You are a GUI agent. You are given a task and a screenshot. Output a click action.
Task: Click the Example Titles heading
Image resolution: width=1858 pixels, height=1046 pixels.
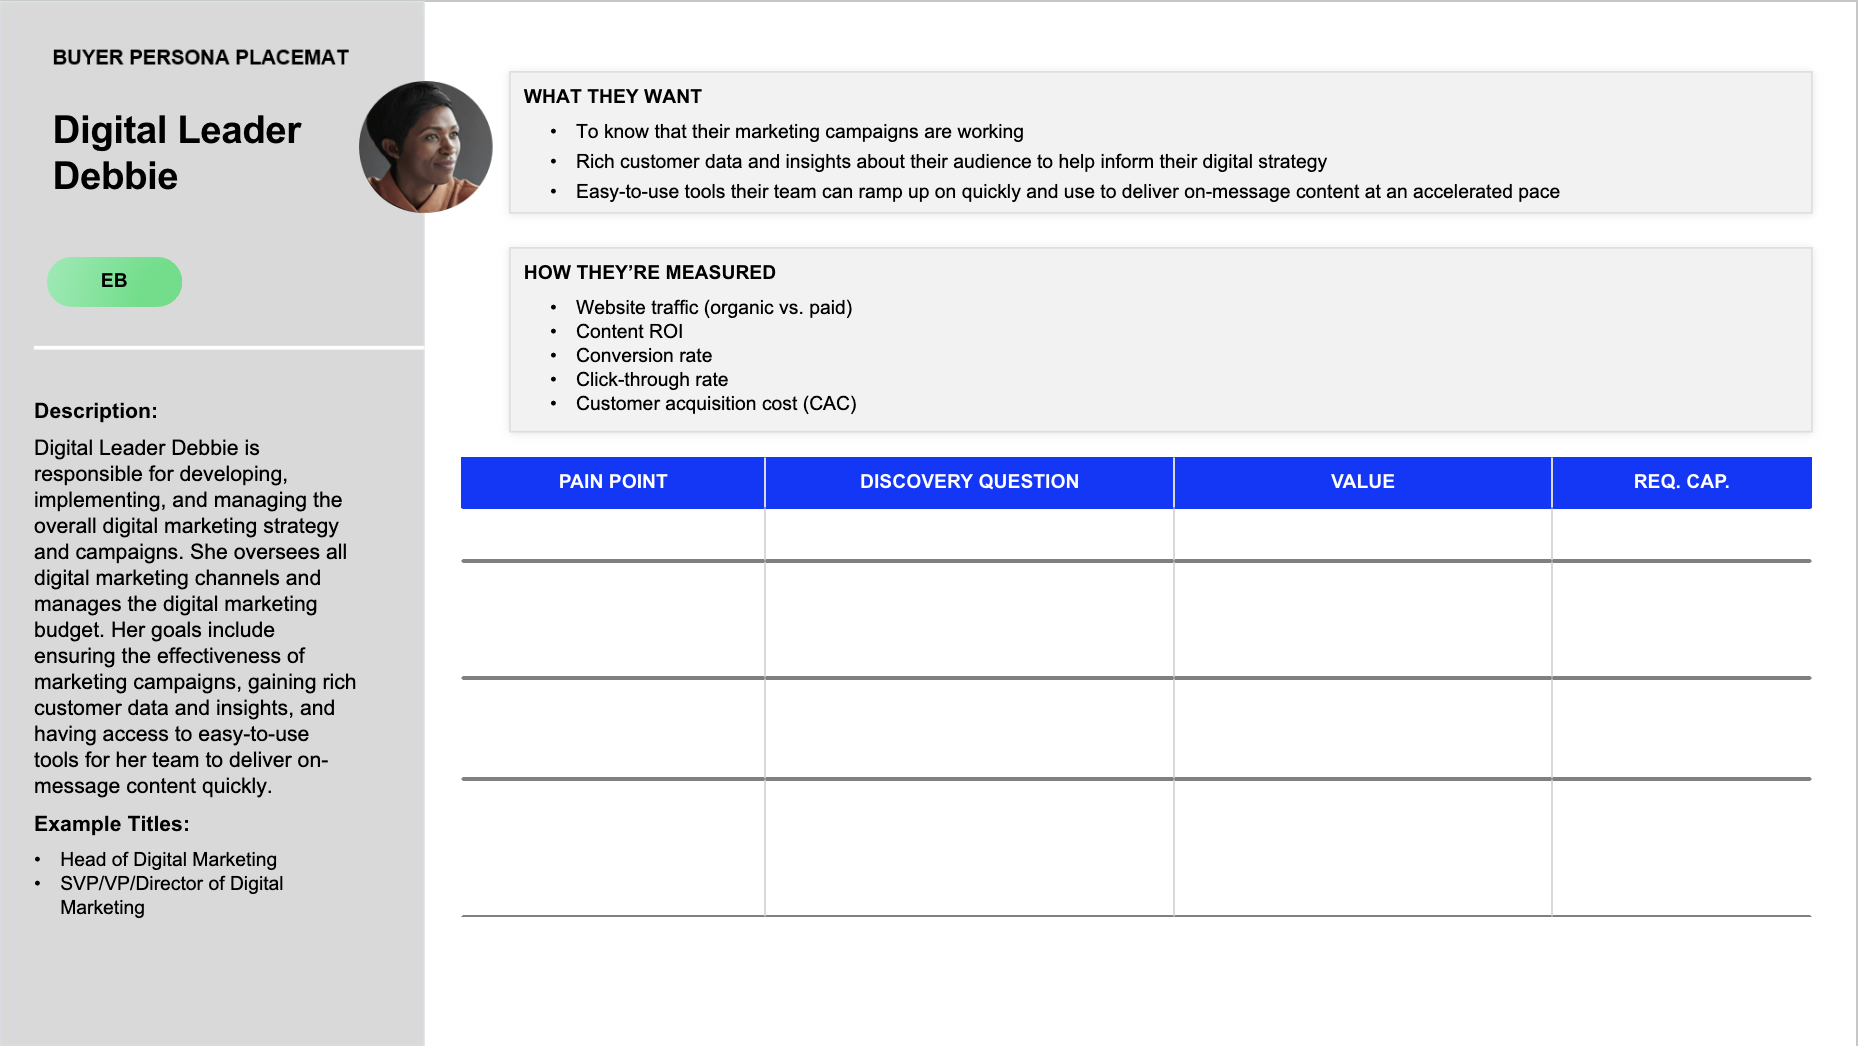point(112,824)
